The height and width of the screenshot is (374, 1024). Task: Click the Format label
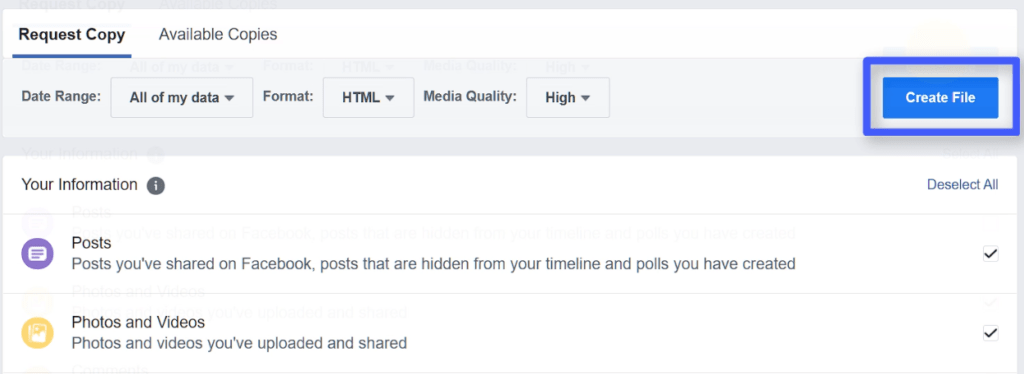[x=288, y=97]
